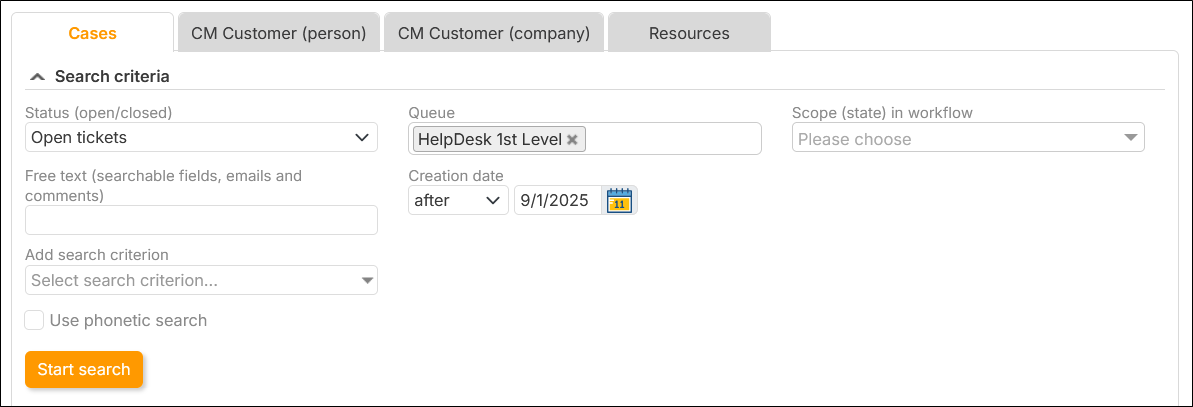Open the calendar date picker icon
Image resolution: width=1193 pixels, height=407 pixels.
coord(620,201)
